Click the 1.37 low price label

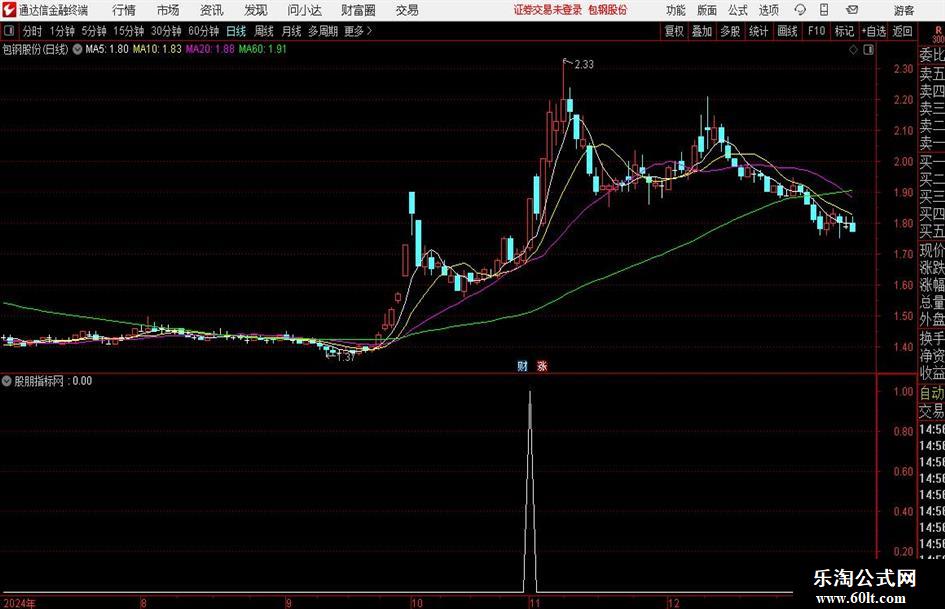(x=345, y=357)
